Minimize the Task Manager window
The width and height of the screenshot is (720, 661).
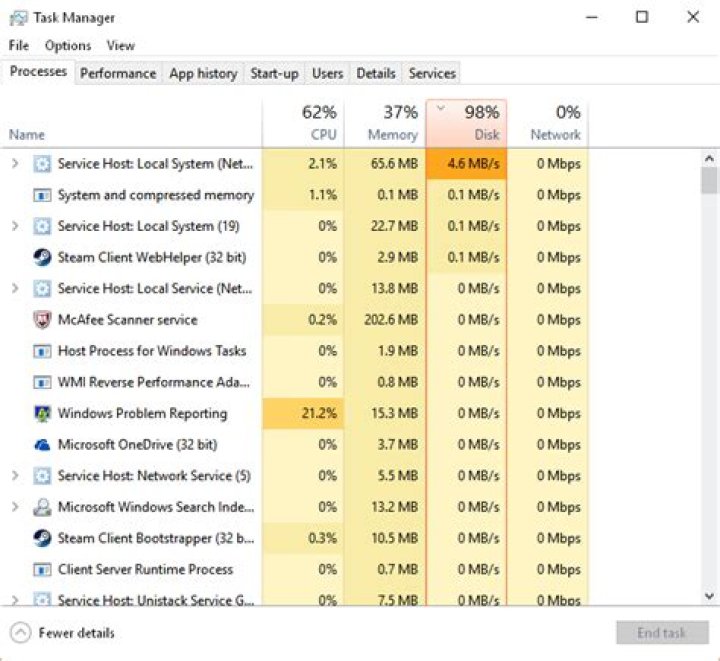592,17
